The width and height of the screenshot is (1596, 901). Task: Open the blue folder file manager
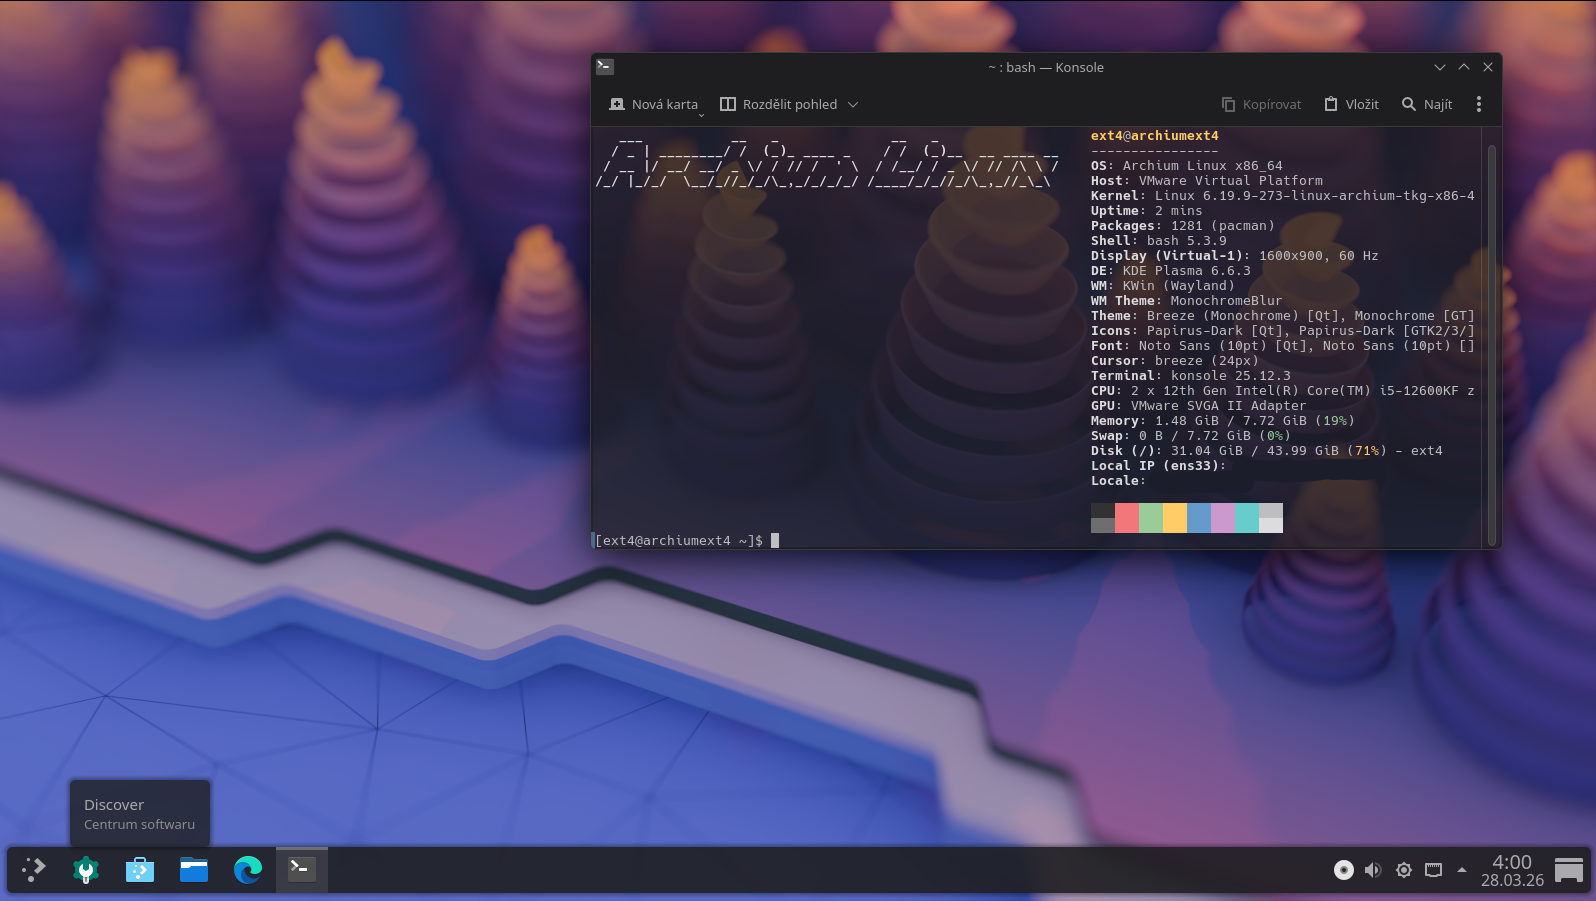coord(194,870)
